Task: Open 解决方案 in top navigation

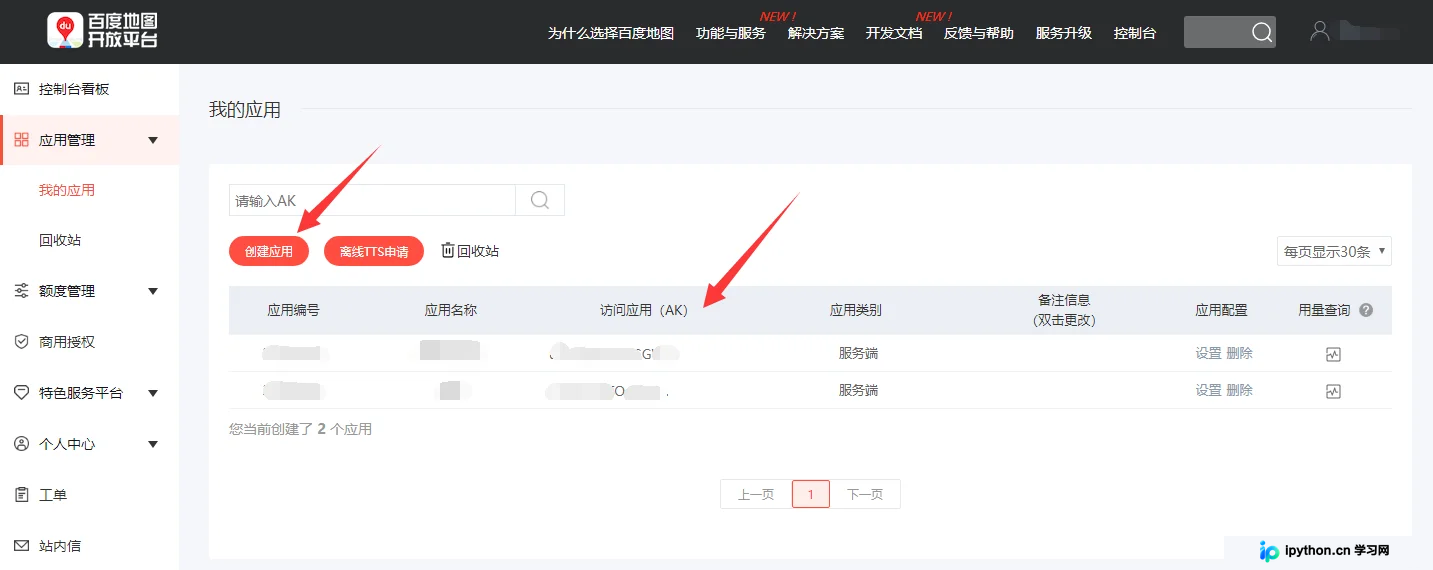Action: tap(816, 33)
